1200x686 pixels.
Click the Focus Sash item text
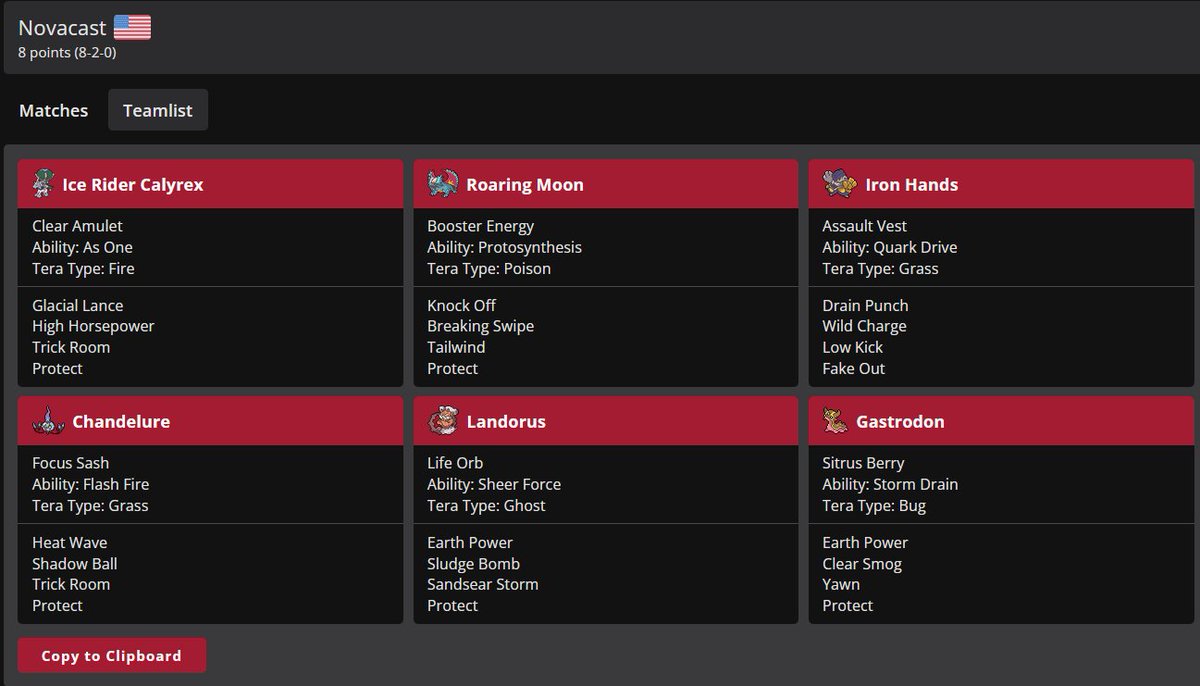(x=71, y=463)
